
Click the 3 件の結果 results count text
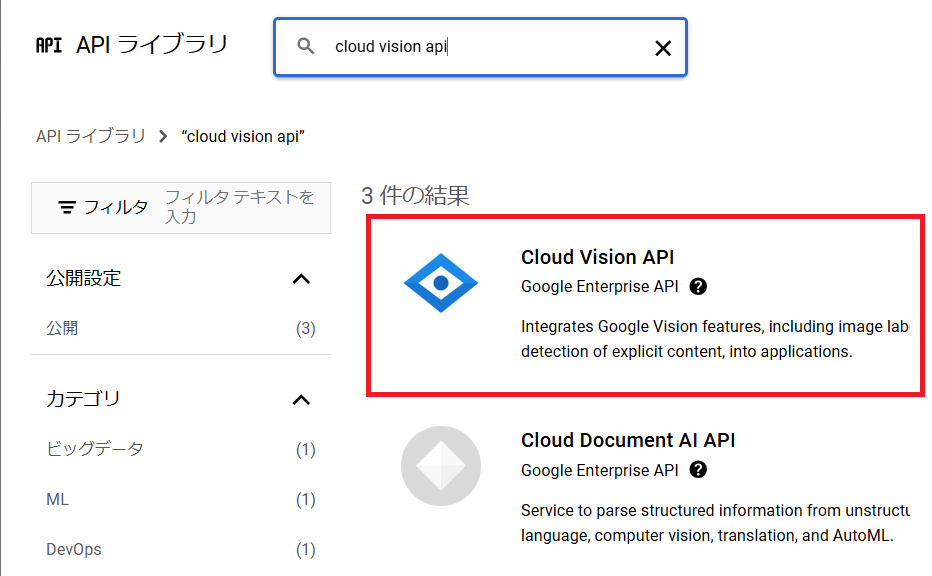click(415, 195)
